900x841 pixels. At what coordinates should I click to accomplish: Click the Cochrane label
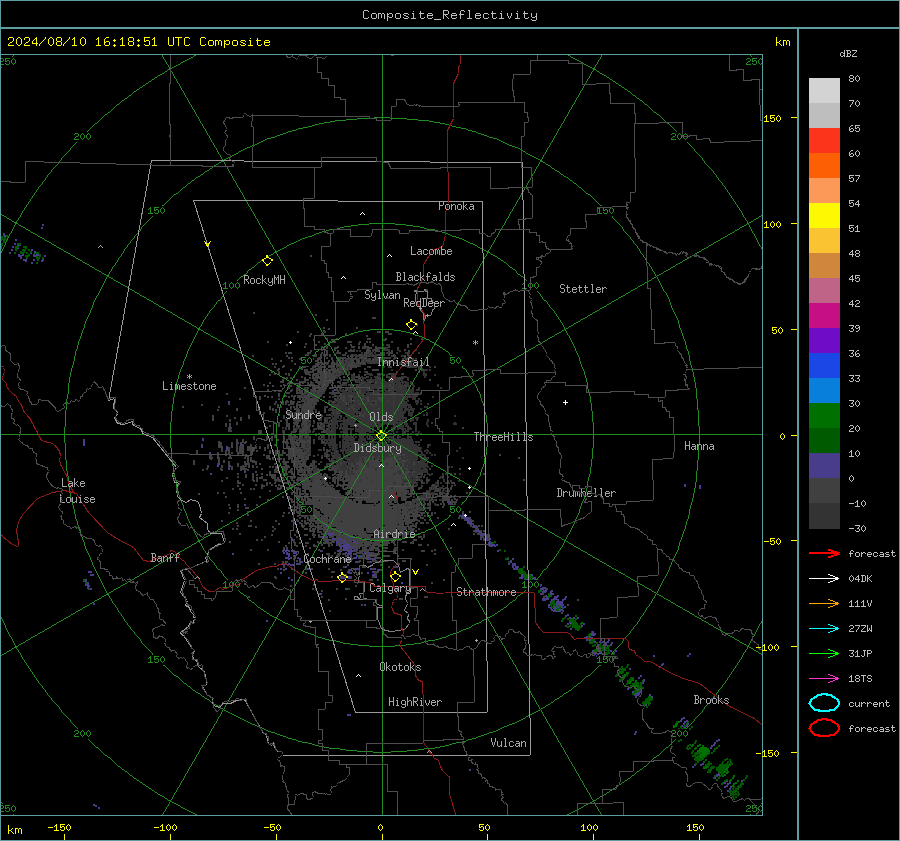point(327,559)
